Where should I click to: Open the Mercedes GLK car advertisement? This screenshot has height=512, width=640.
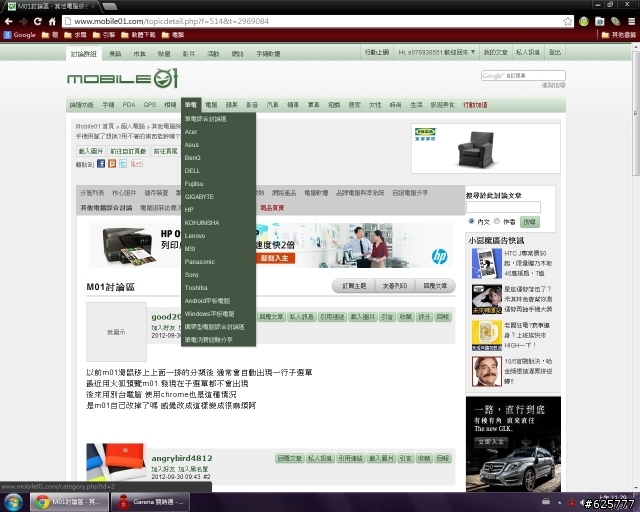click(x=513, y=444)
